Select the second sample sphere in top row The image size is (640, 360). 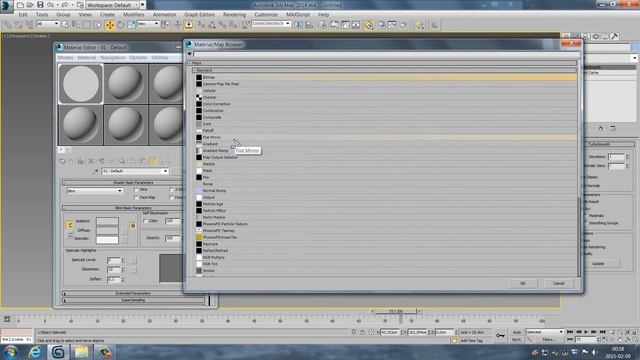point(126,84)
